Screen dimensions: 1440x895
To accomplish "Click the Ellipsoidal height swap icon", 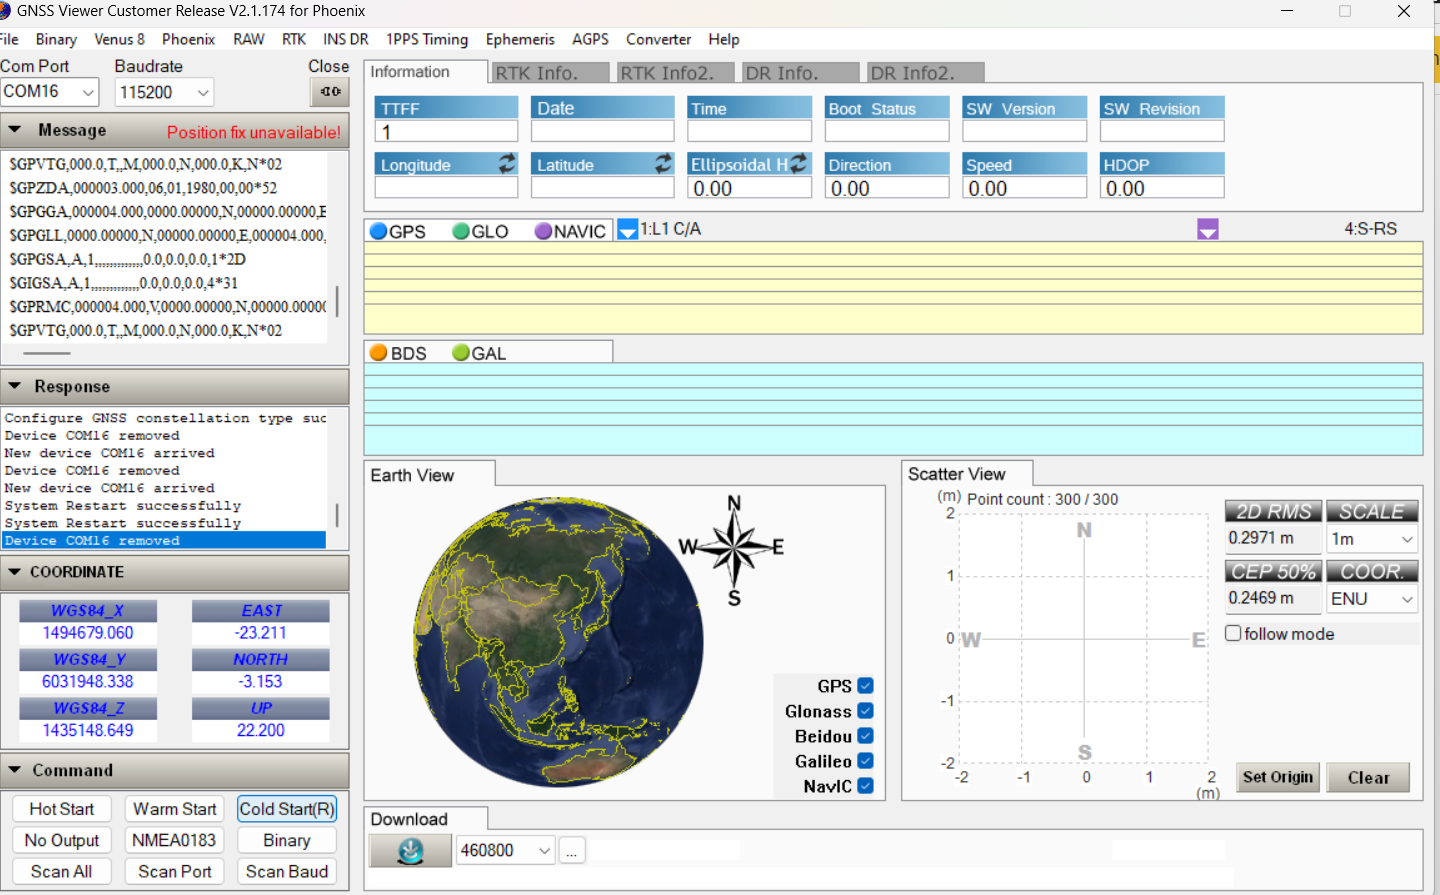I will click(x=799, y=163).
